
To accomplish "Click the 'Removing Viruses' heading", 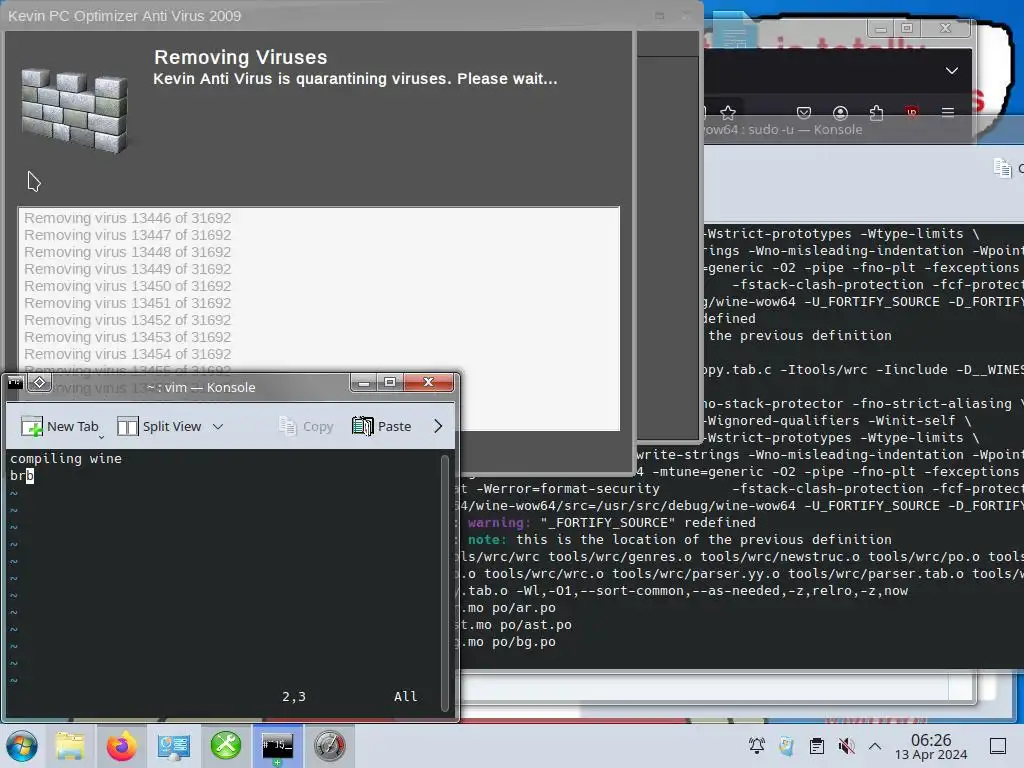I will 240,57.
